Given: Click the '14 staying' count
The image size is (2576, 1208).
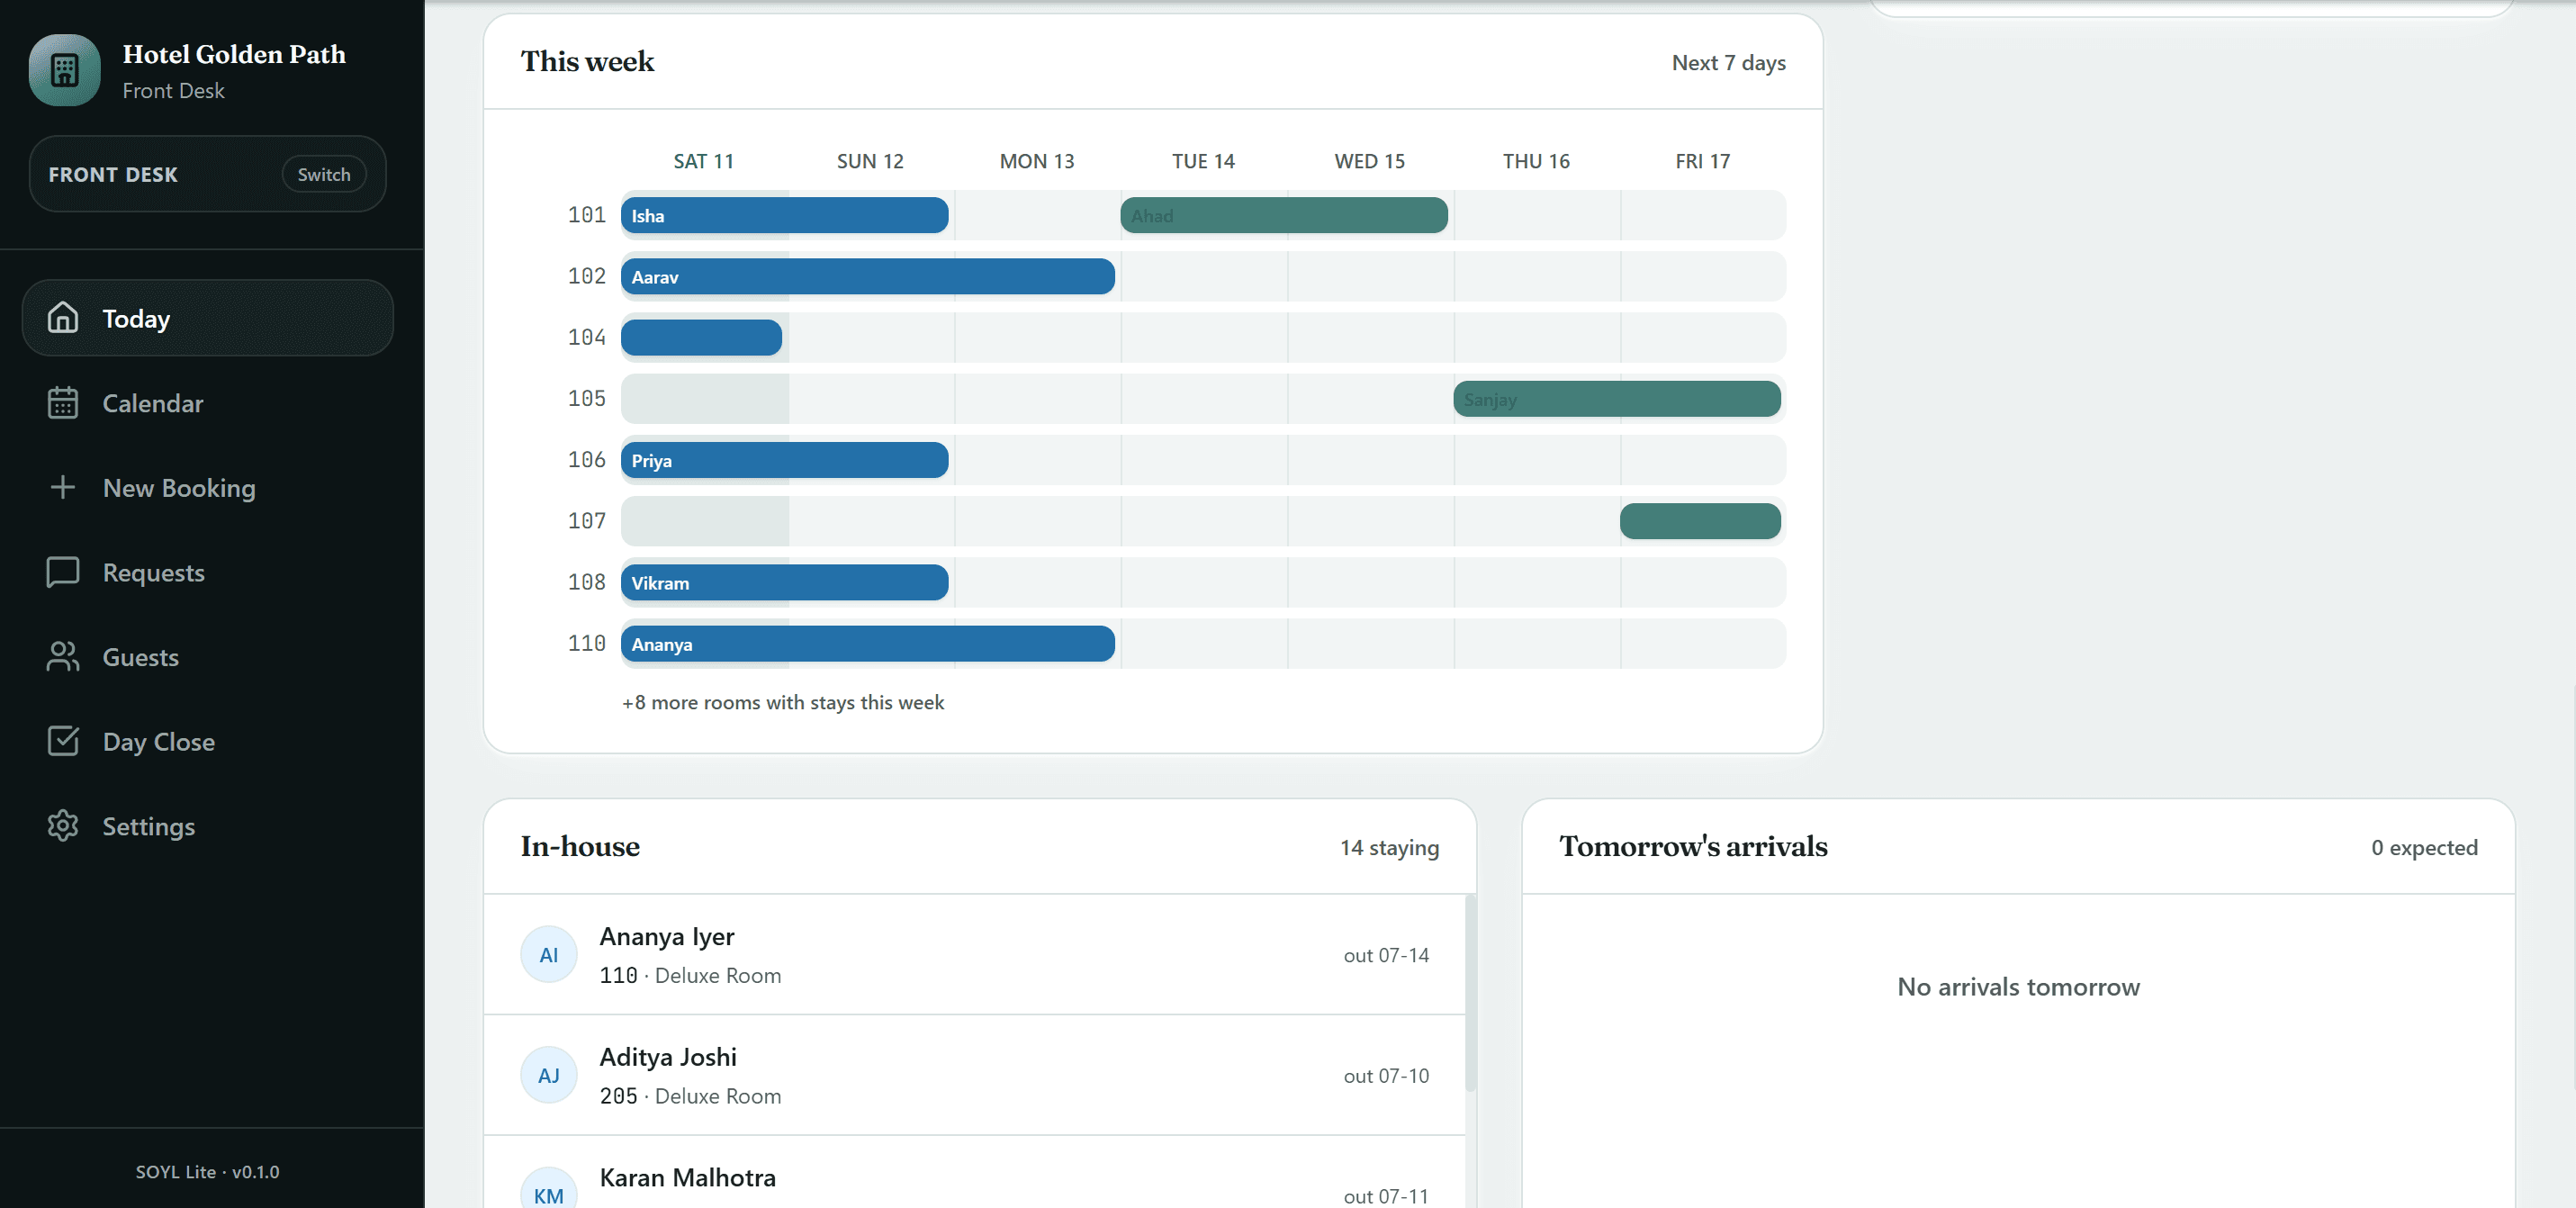Looking at the screenshot, I should (1389, 847).
